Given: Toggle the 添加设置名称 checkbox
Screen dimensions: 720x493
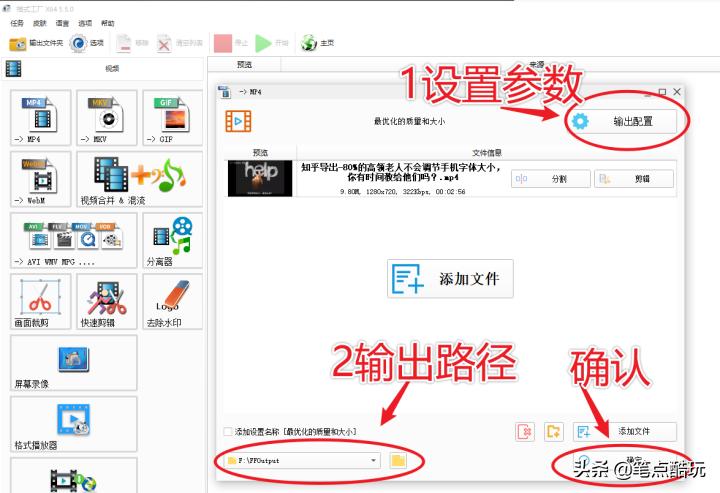Looking at the screenshot, I should coord(227,431).
